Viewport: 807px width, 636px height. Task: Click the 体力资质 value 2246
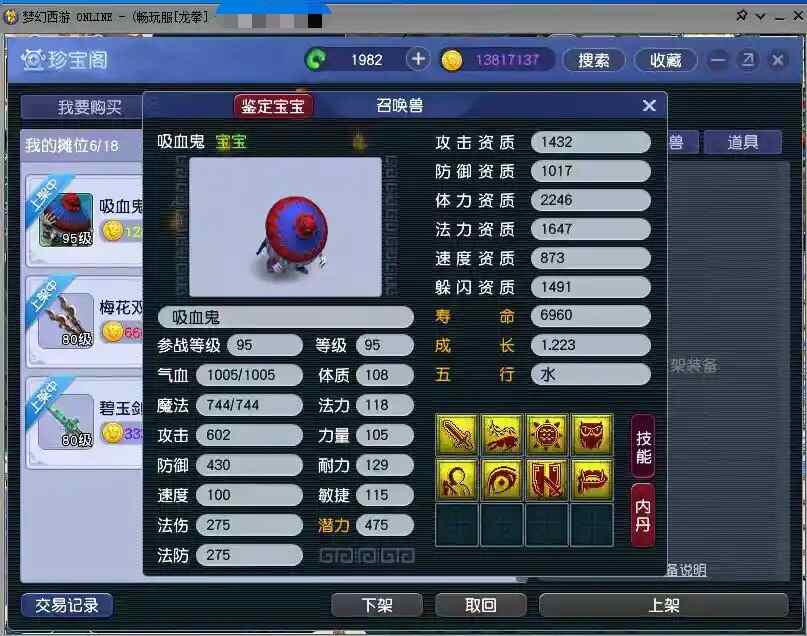(591, 200)
